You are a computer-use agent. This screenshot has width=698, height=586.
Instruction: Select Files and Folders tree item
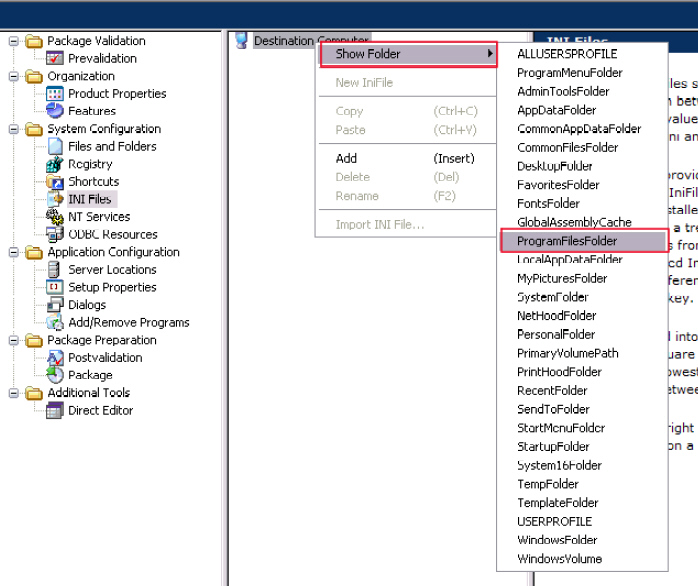112,147
